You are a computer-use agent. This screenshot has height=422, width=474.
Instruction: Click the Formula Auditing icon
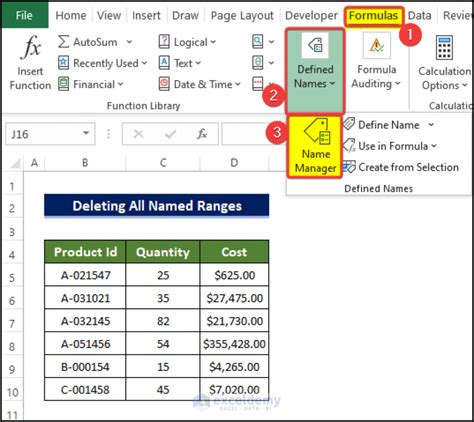[x=377, y=46]
